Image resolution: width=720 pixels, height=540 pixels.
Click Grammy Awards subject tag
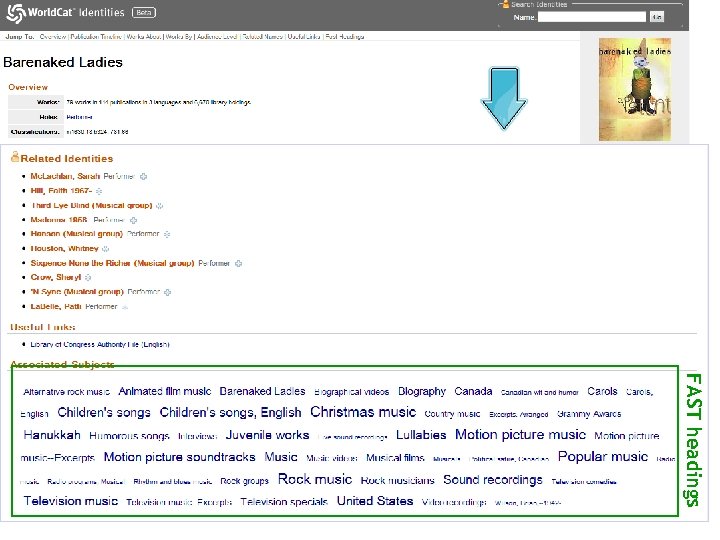click(x=589, y=414)
